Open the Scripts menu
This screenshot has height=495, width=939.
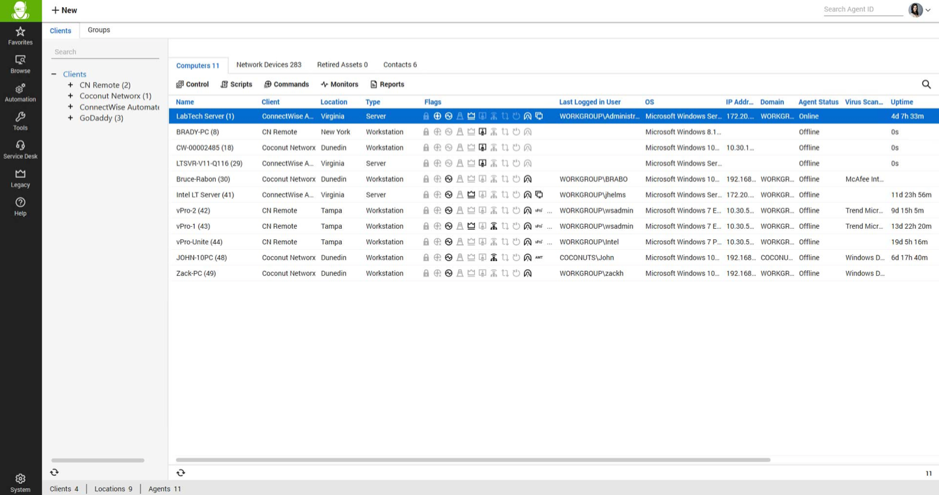237,84
